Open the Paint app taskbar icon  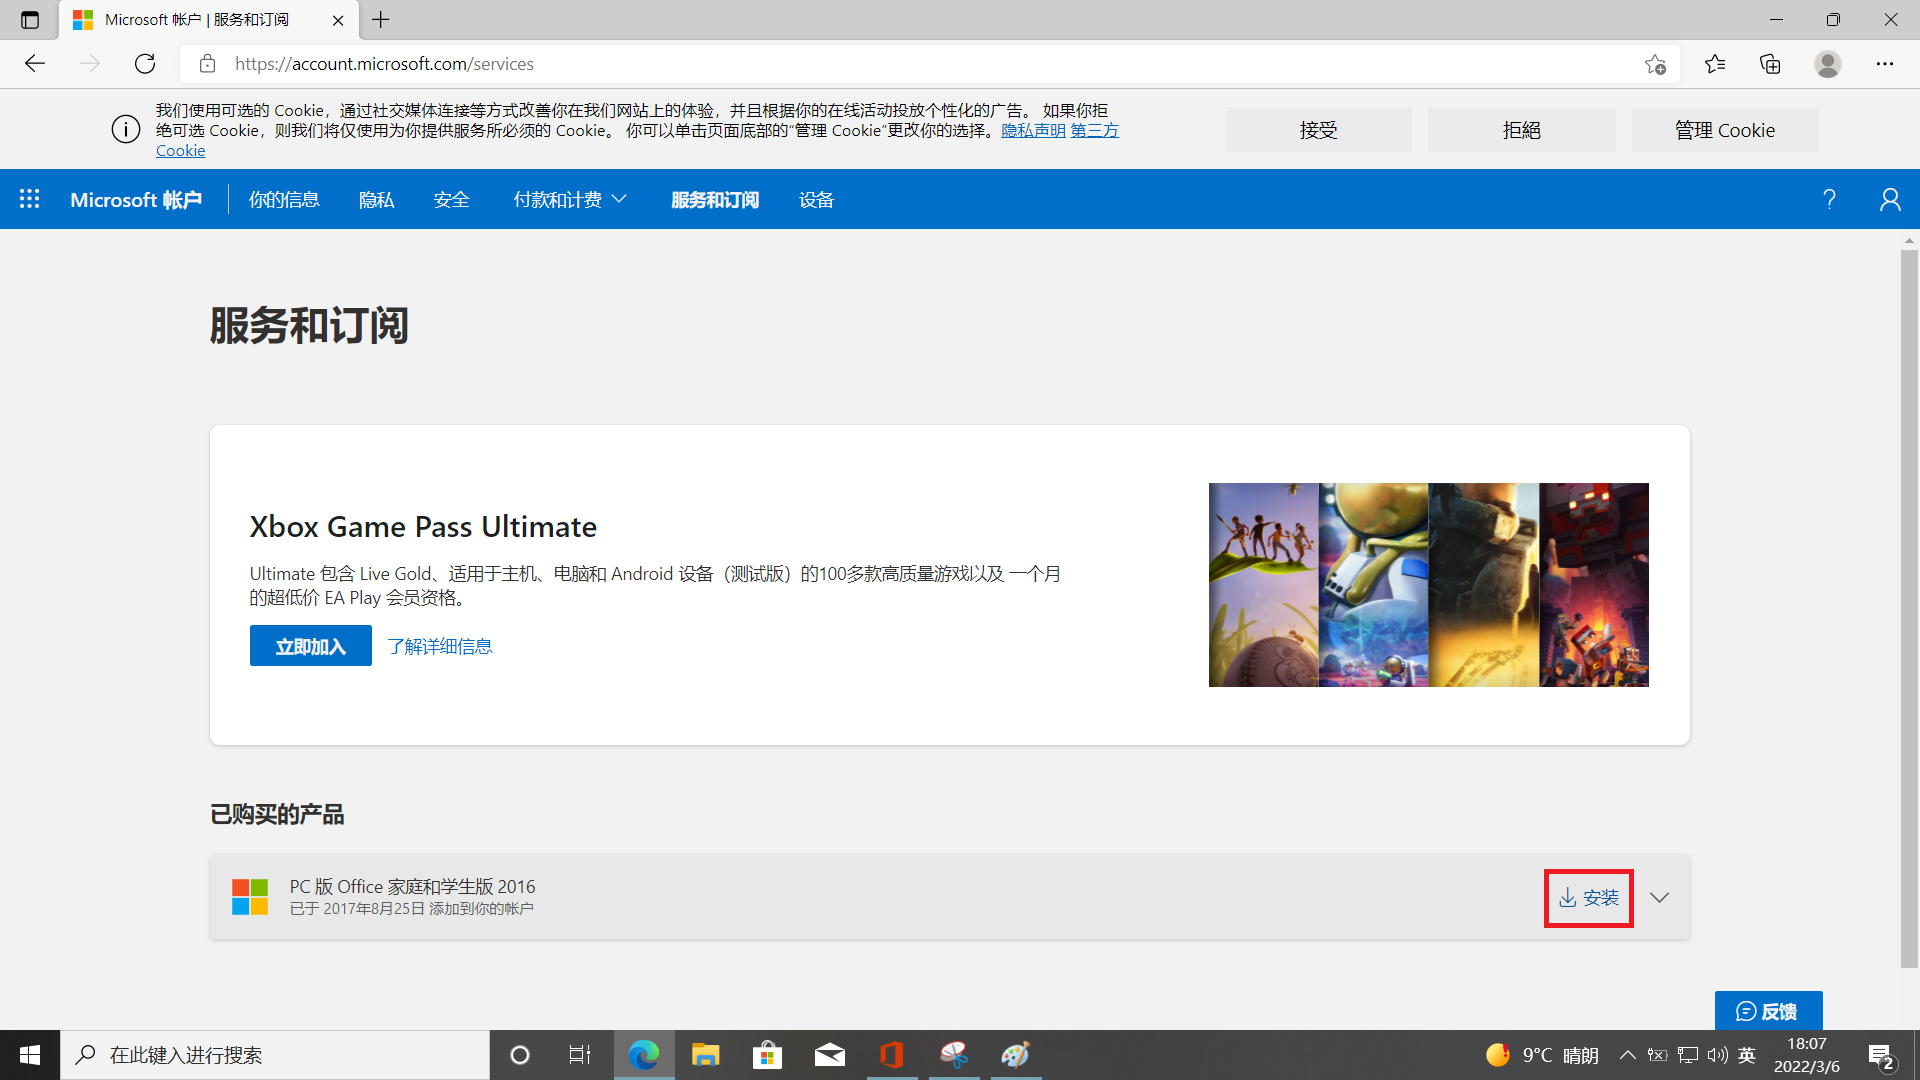(1016, 1055)
